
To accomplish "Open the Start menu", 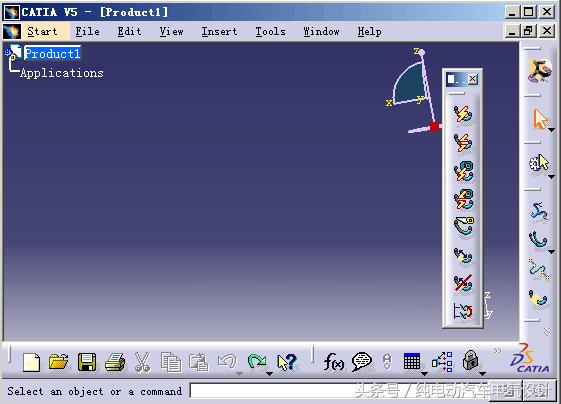I will [x=42, y=31].
